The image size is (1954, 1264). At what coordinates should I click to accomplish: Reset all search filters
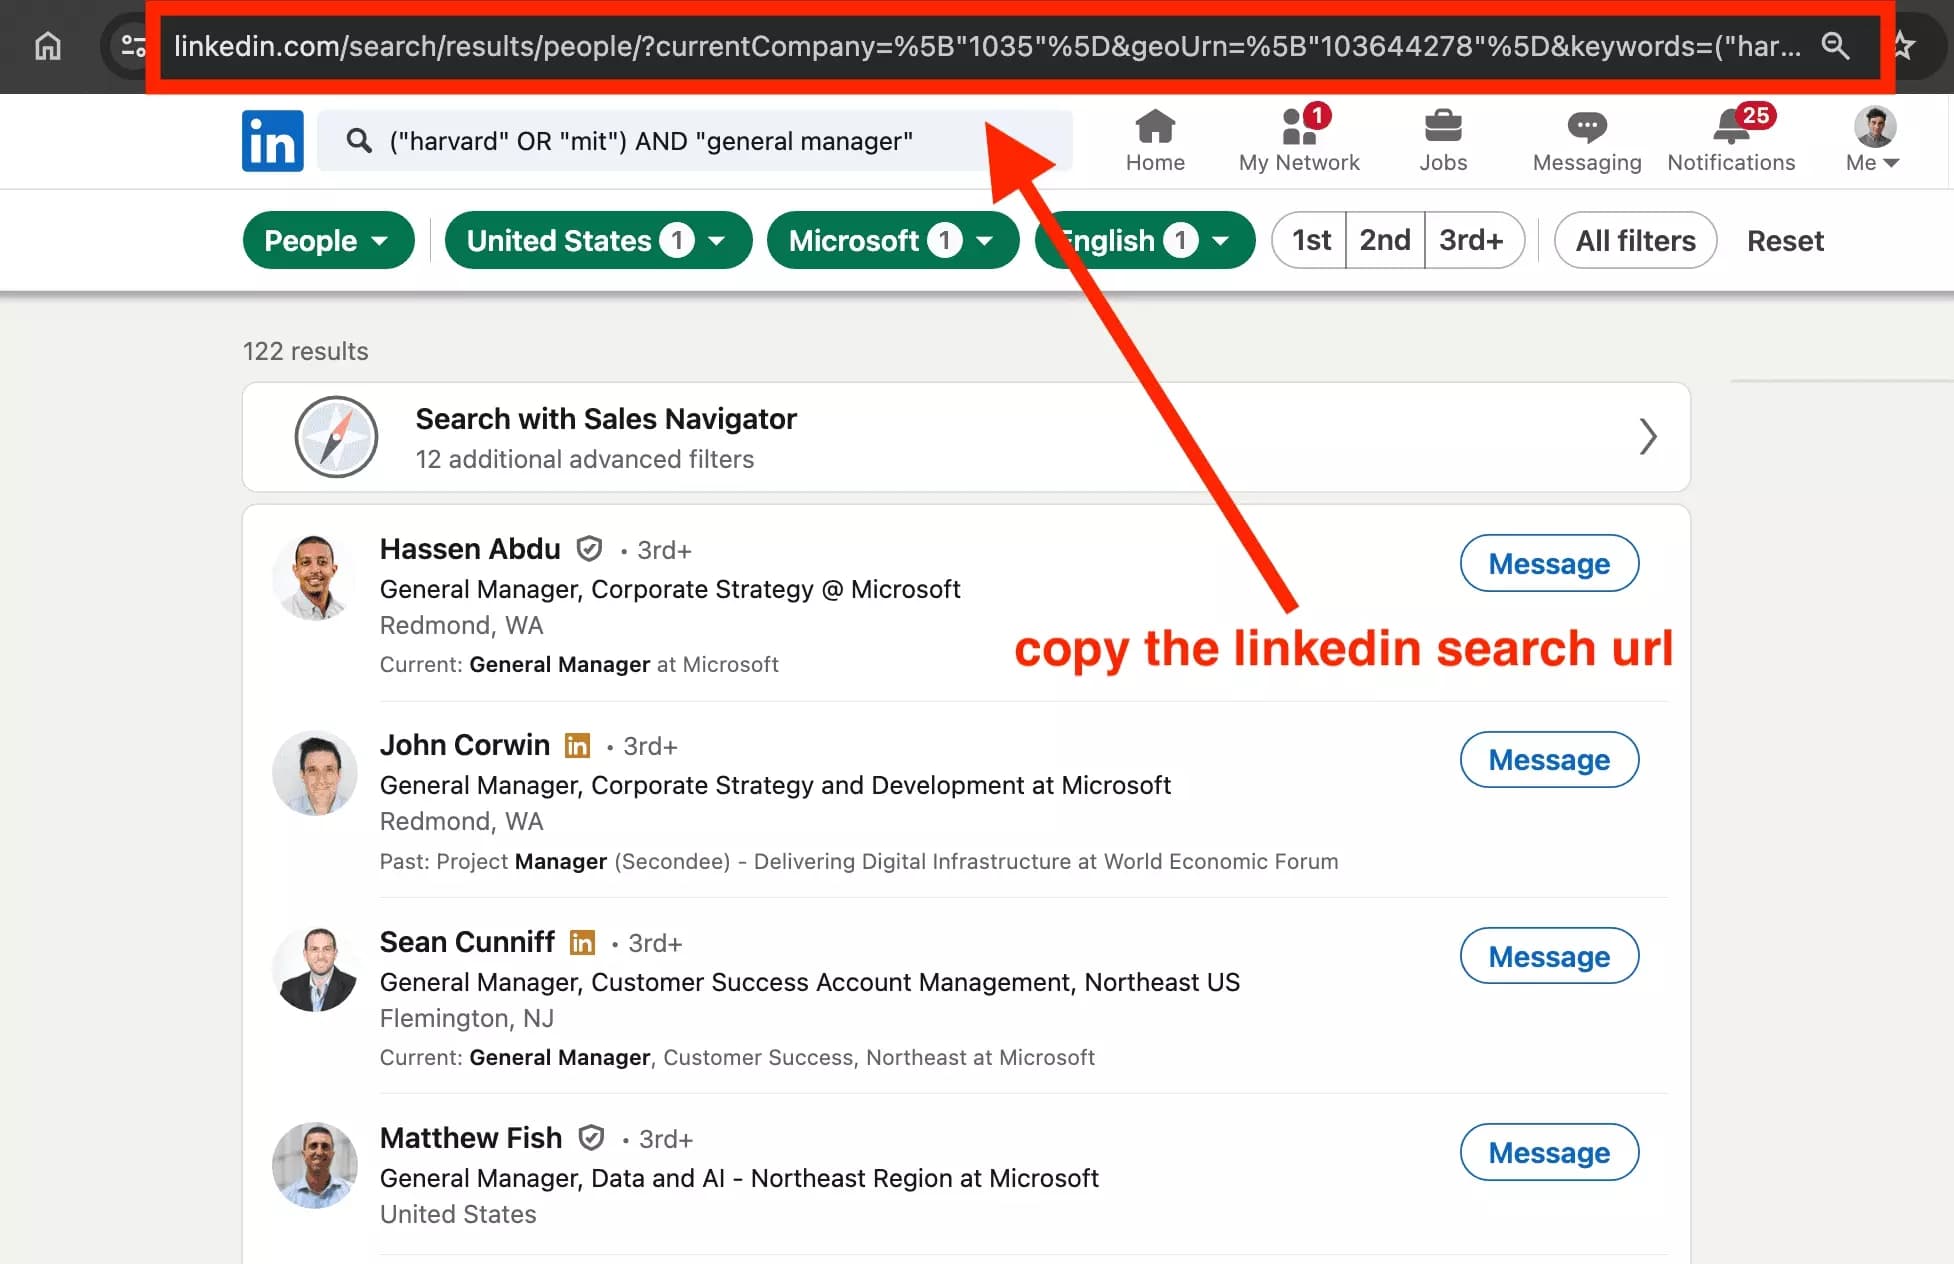point(1785,240)
